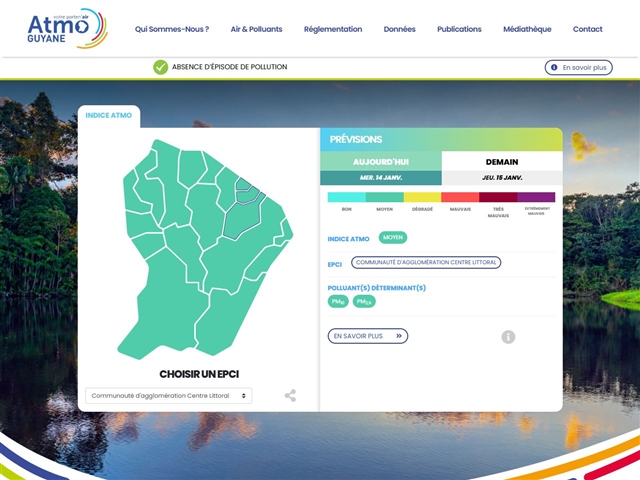The height and width of the screenshot is (480, 640).
Task: Click the BON cyan color swatch
Action: (347, 197)
